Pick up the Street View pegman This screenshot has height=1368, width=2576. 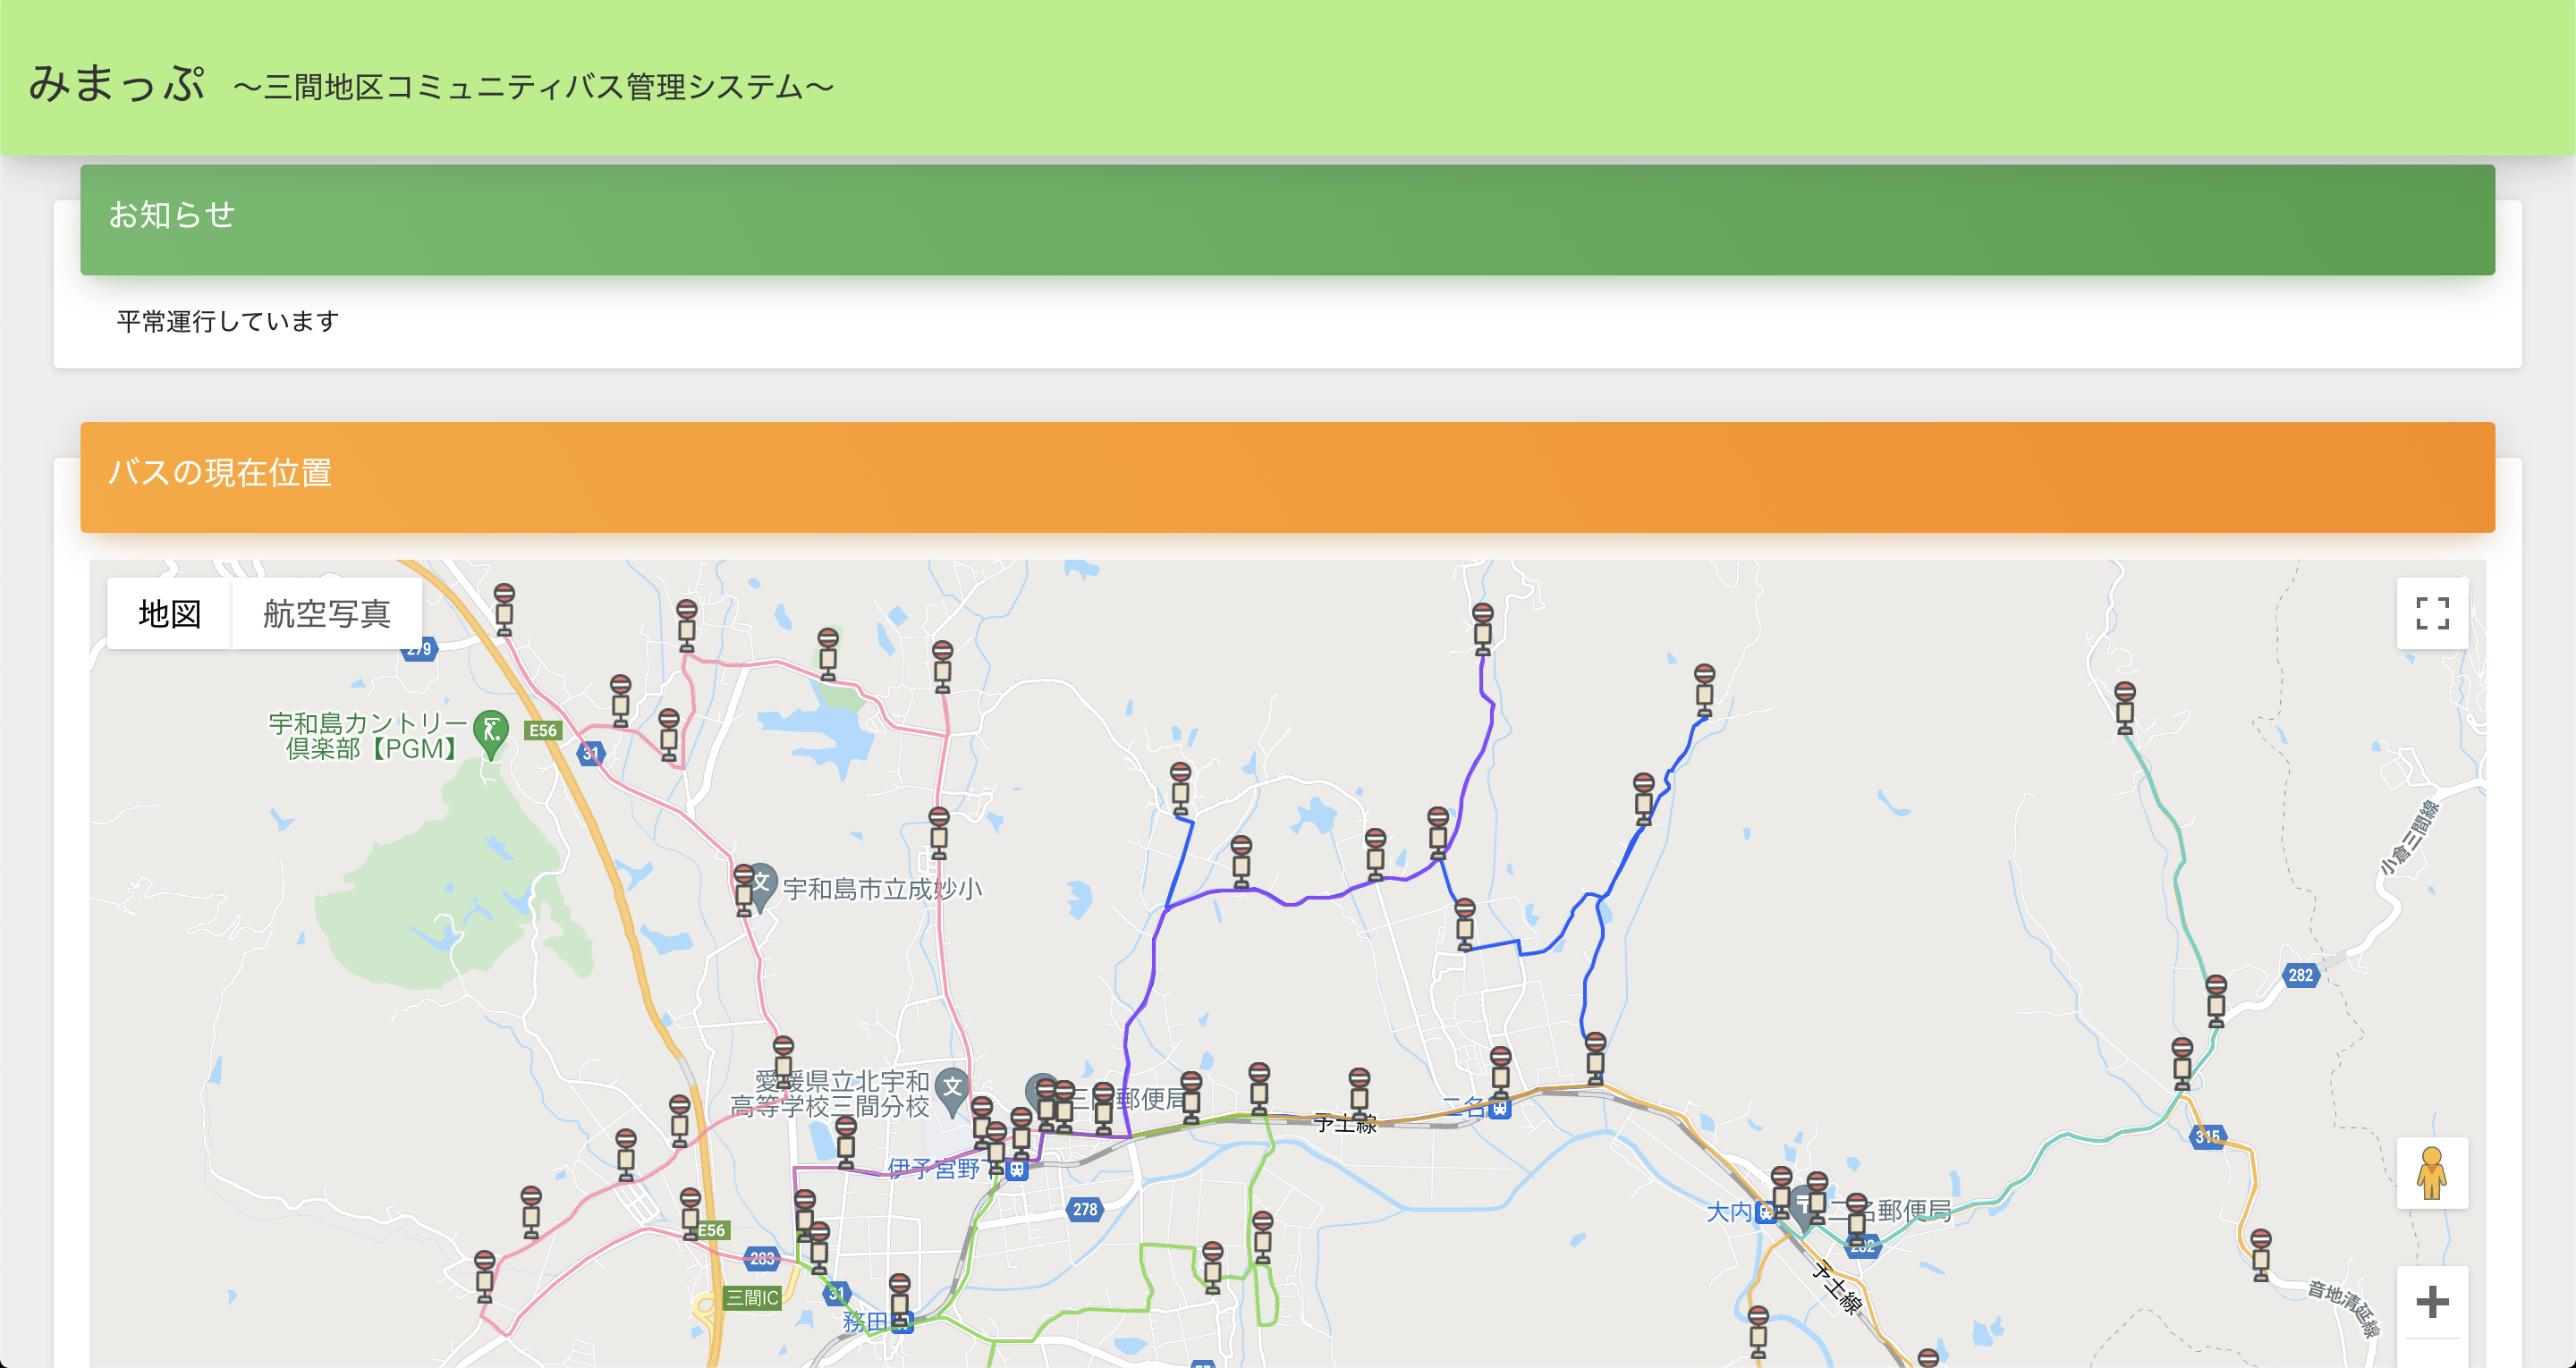2432,1173
